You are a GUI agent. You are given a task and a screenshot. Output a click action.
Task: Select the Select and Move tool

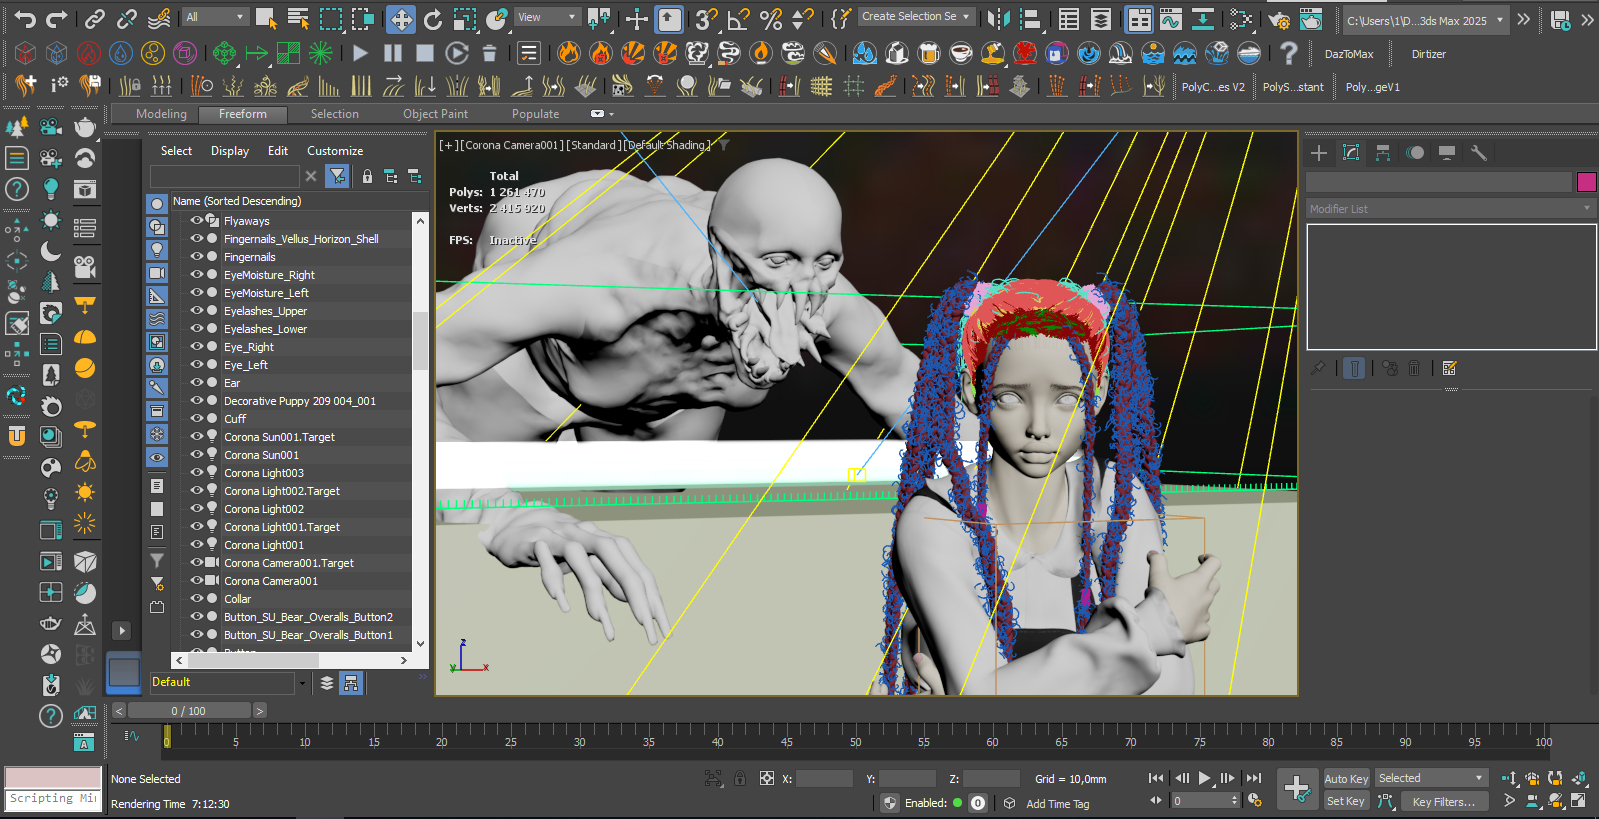click(x=401, y=19)
